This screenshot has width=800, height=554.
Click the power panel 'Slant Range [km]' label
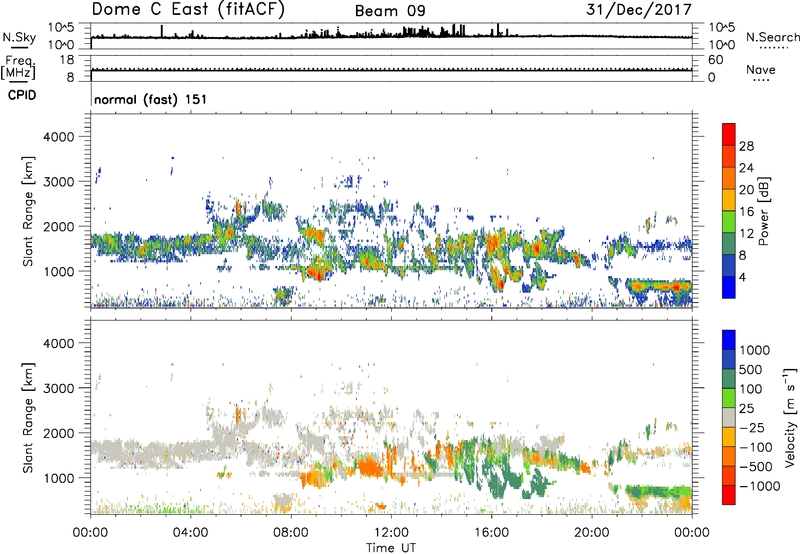(28, 211)
